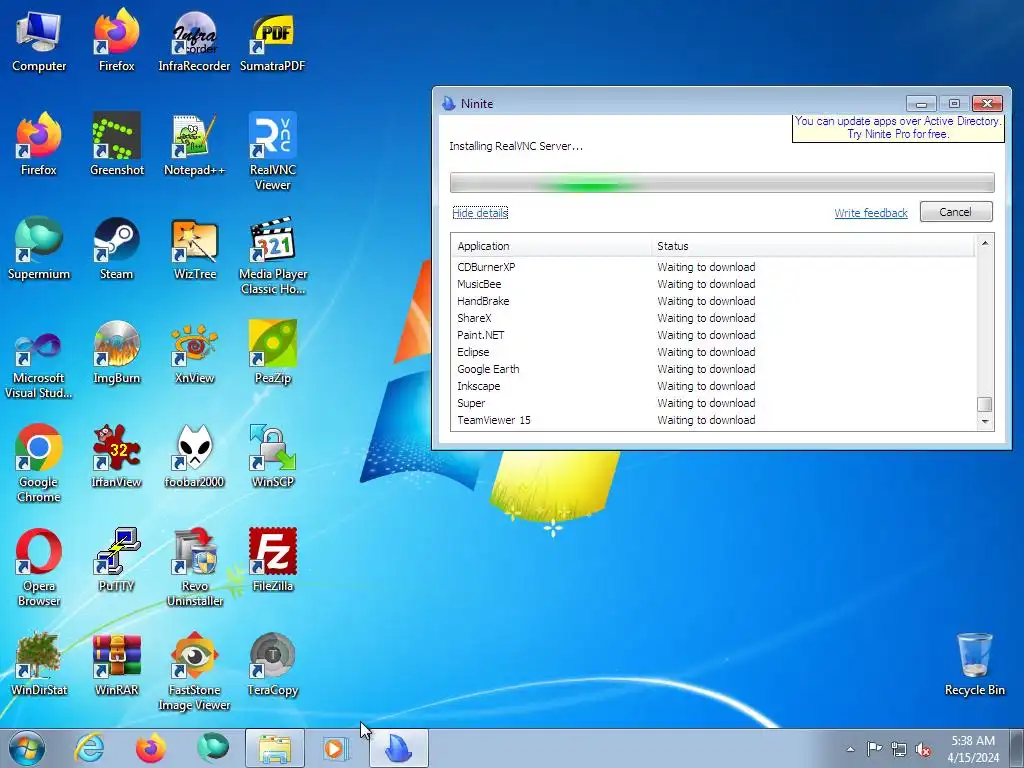This screenshot has width=1024, height=768.
Task: Select the WinDirStat desktop shortcut
Action: pos(39,664)
